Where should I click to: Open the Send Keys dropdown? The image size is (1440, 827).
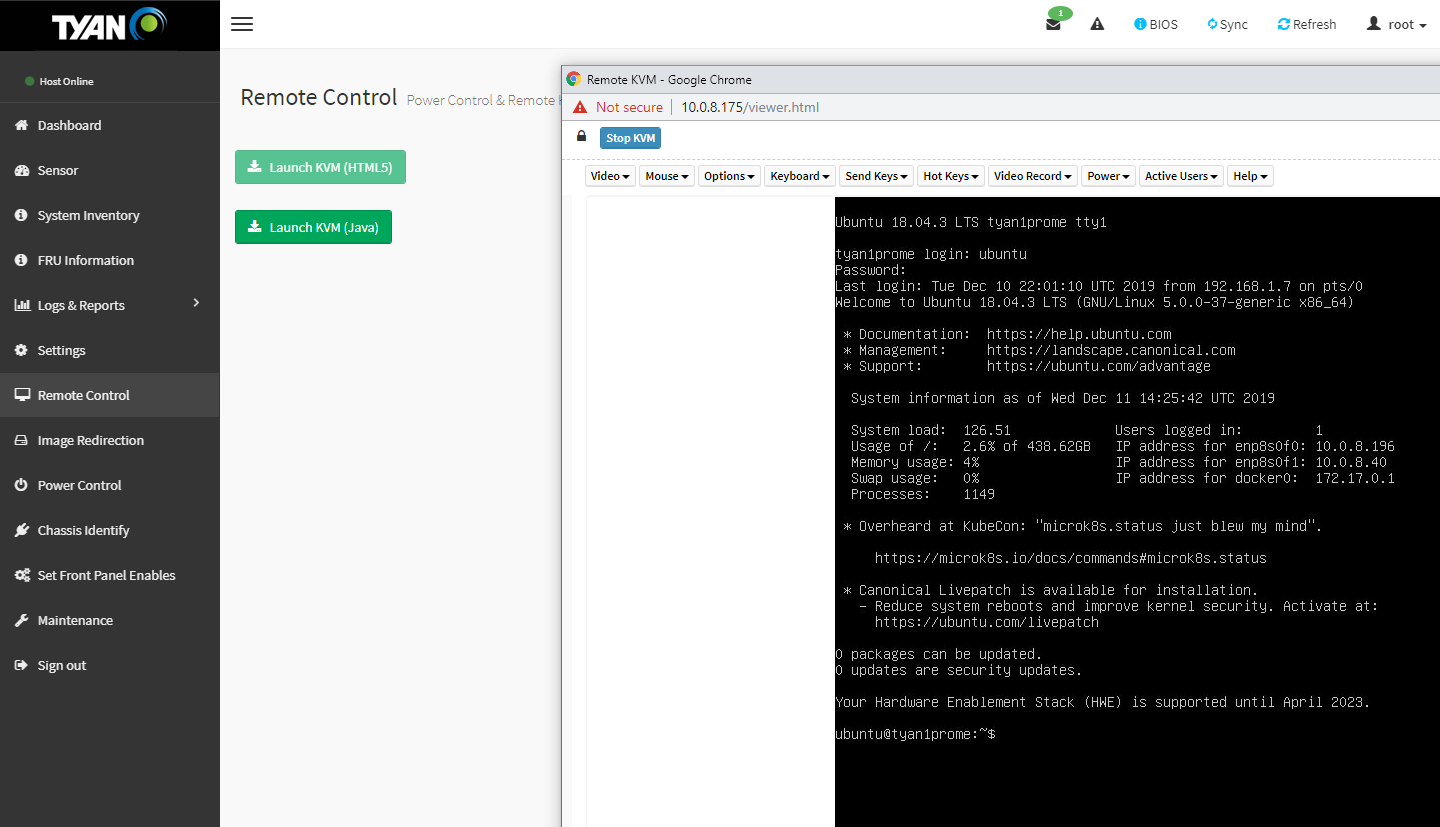[877, 176]
